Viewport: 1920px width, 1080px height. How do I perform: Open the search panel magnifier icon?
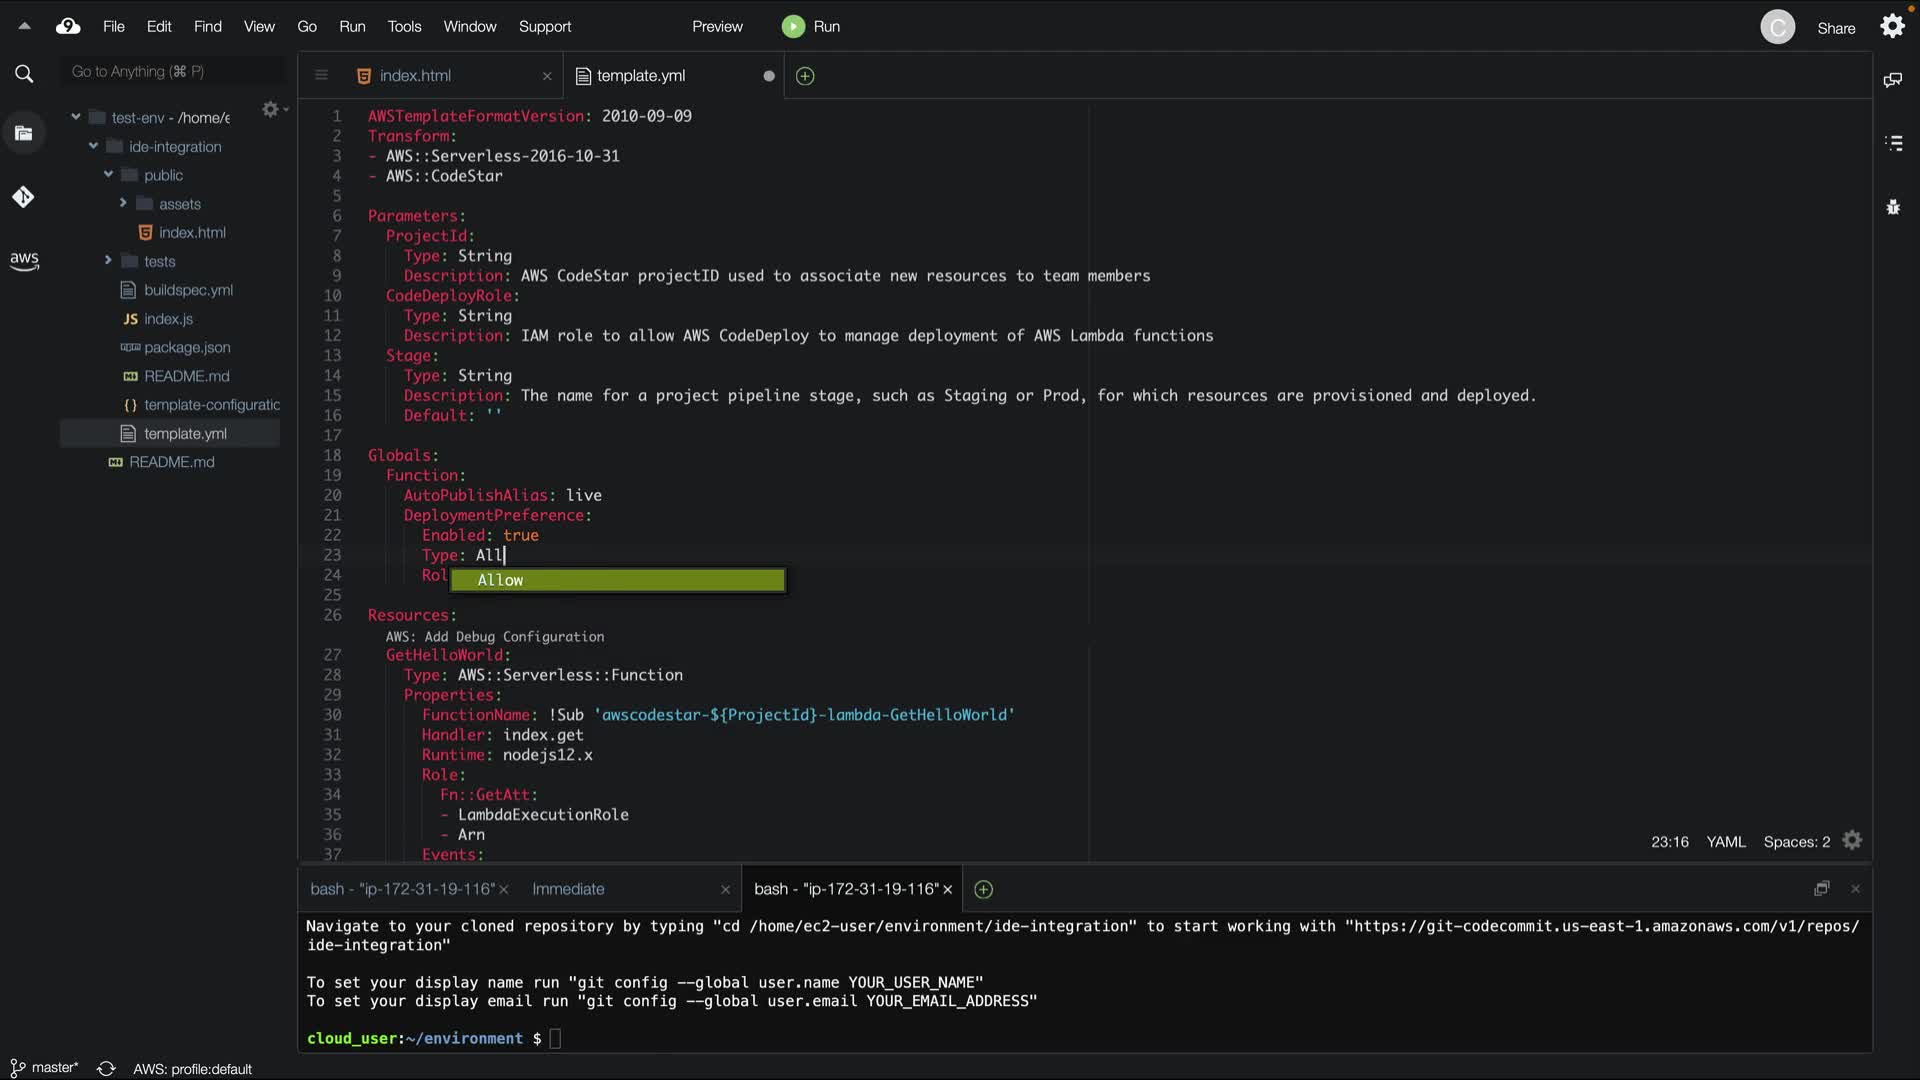pos(24,73)
